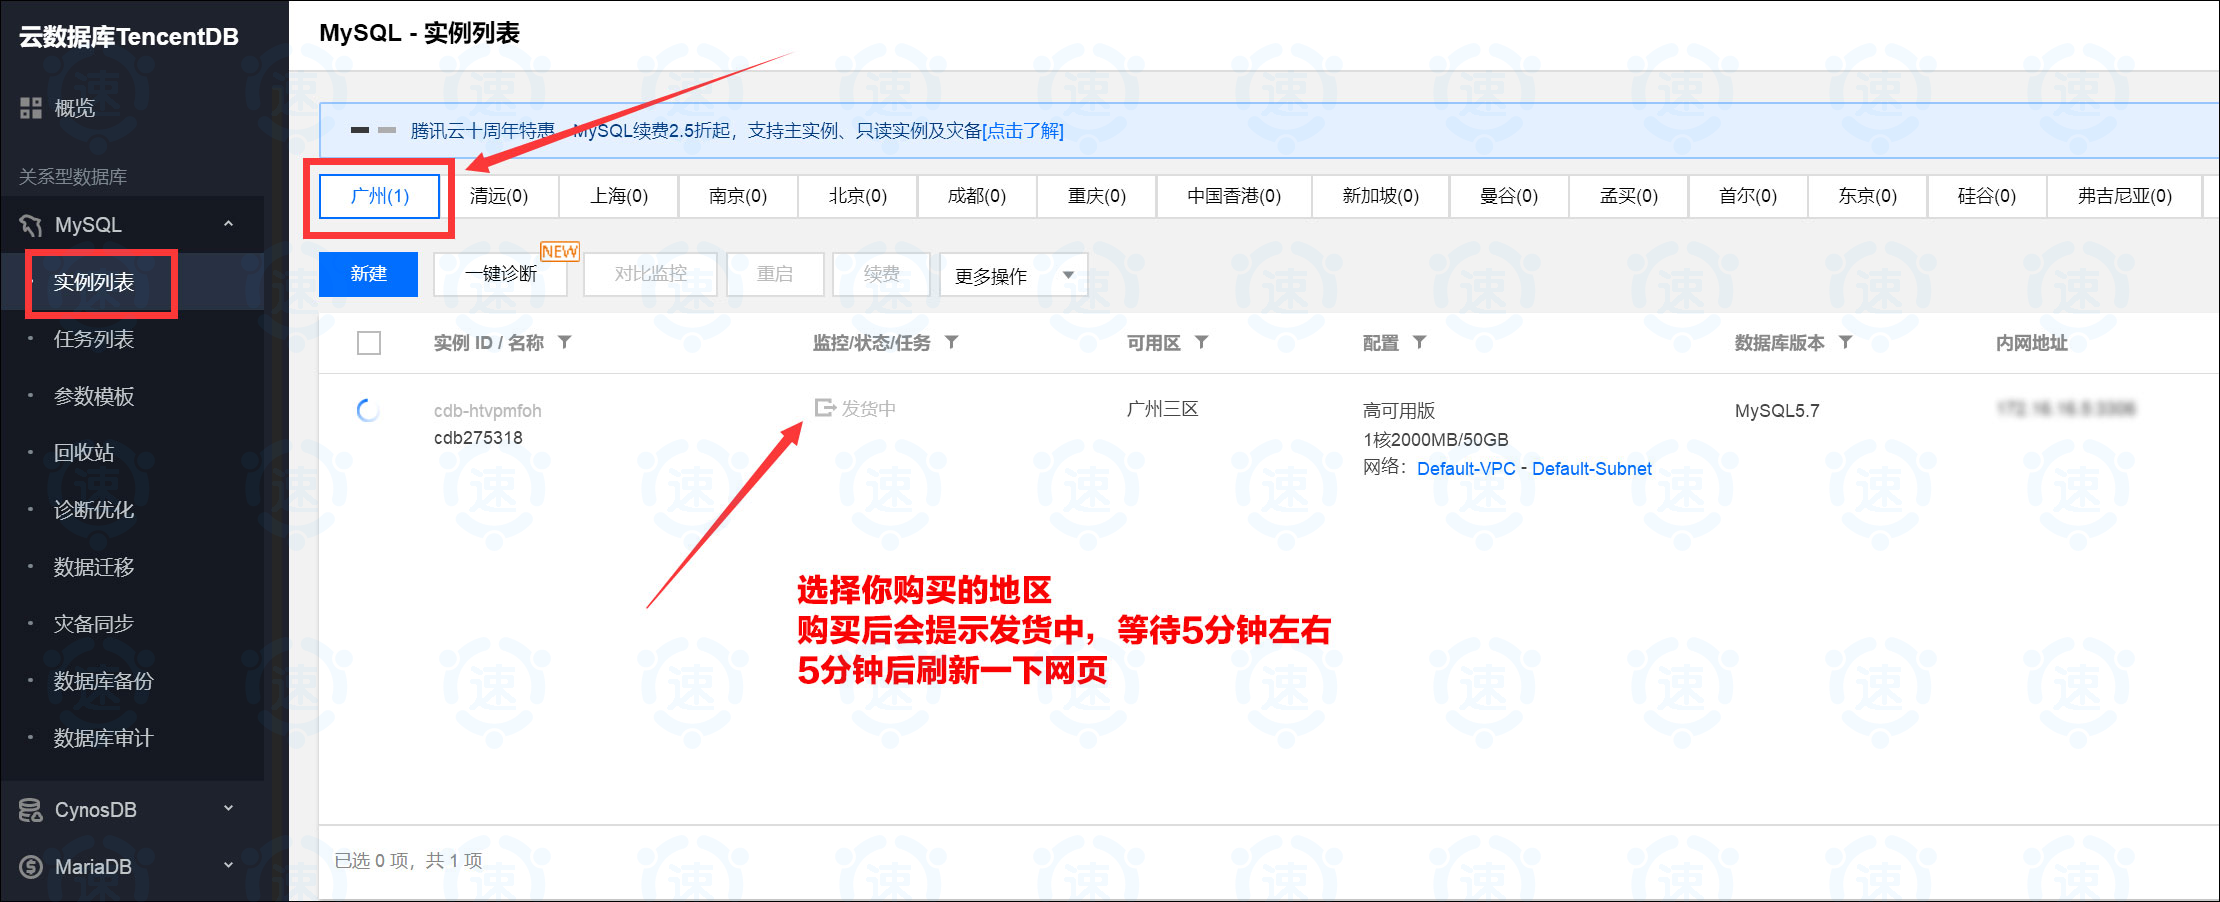Select the 南京(0) region tab

click(x=738, y=196)
